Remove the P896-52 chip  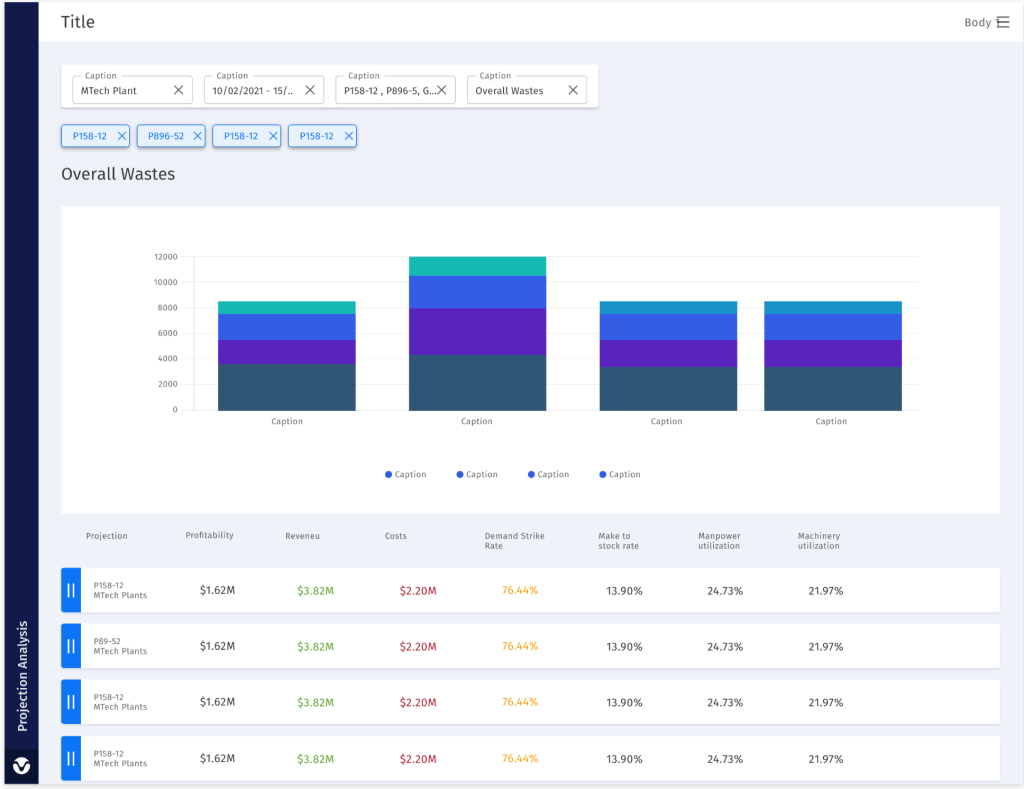[197, 136]
